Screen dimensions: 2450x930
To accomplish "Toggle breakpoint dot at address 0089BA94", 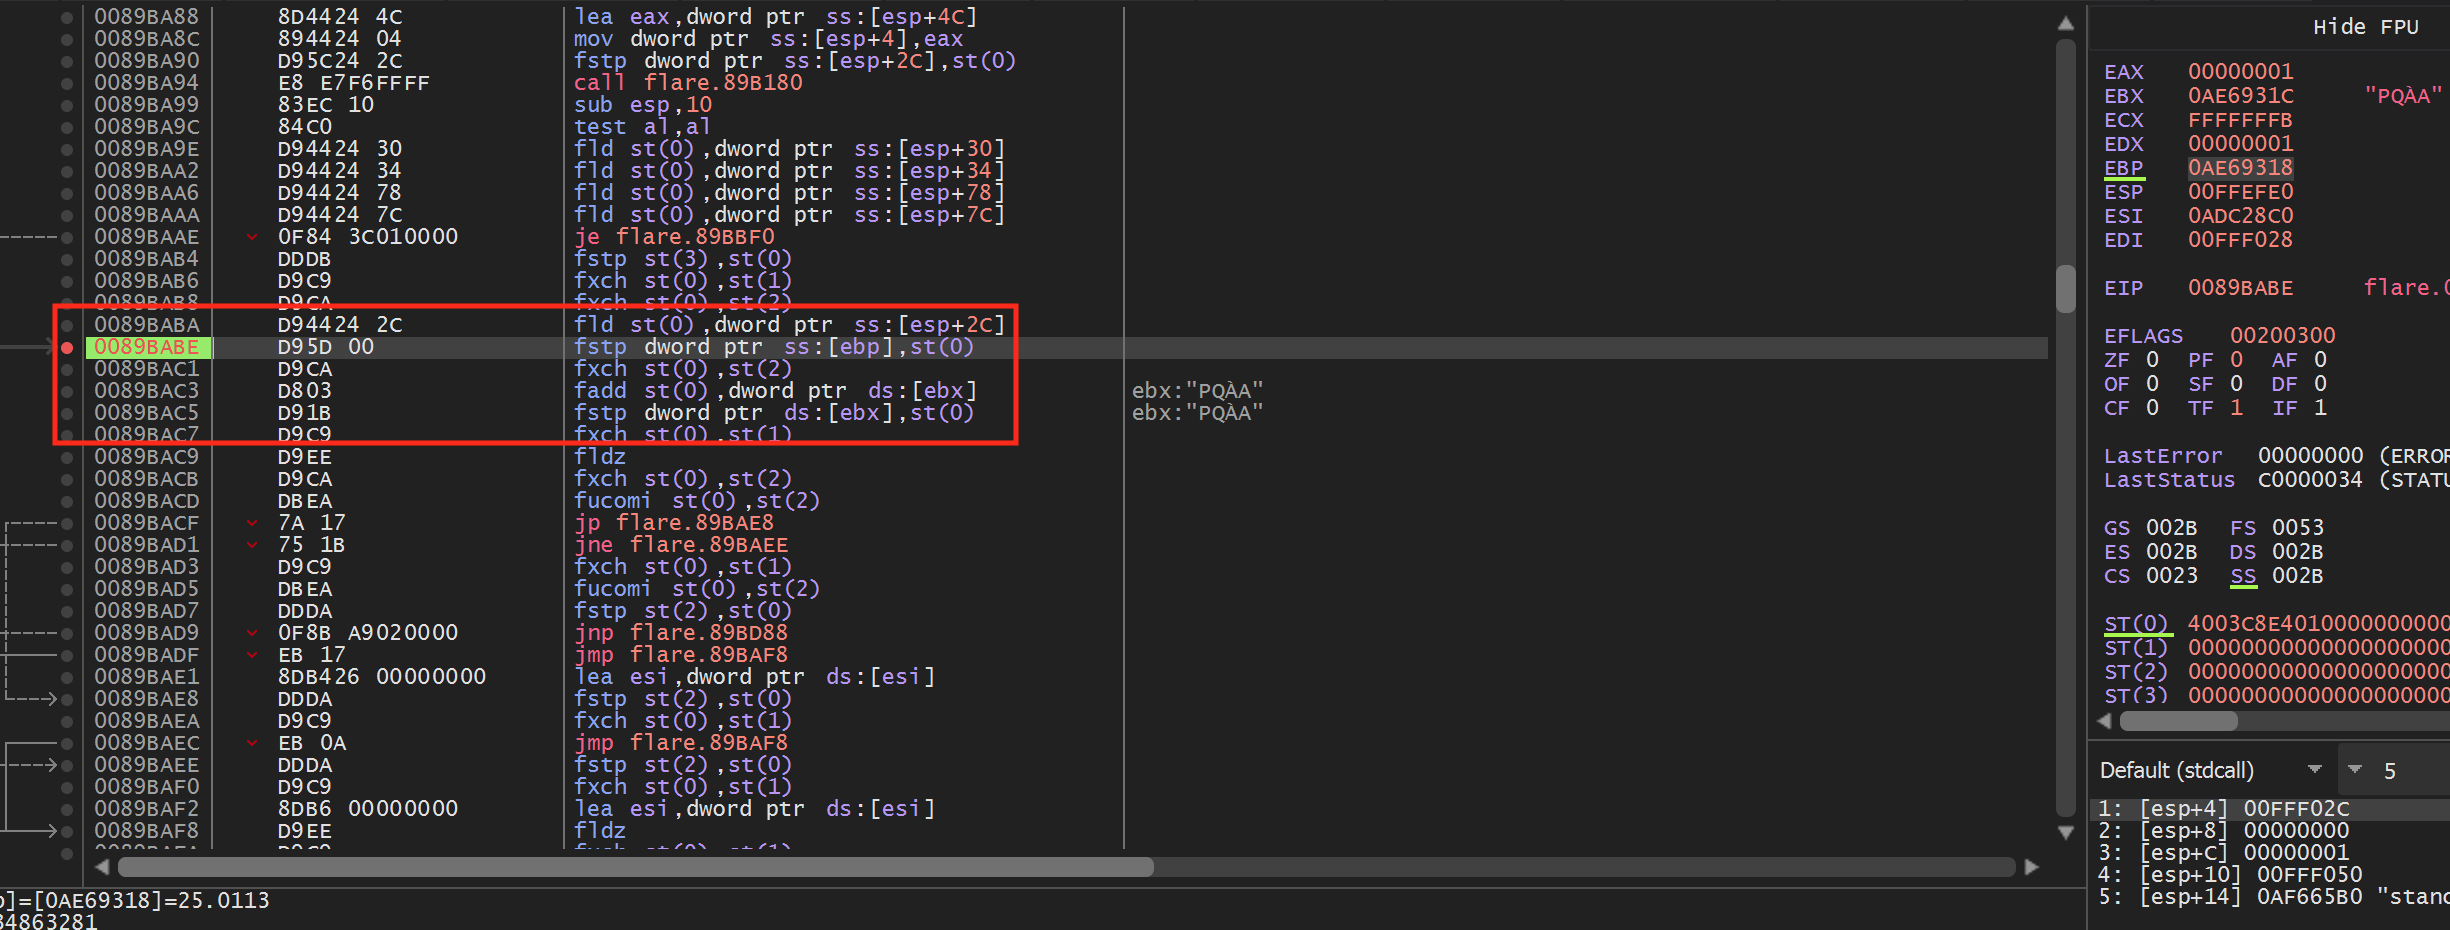I will (x=67, y=83).
